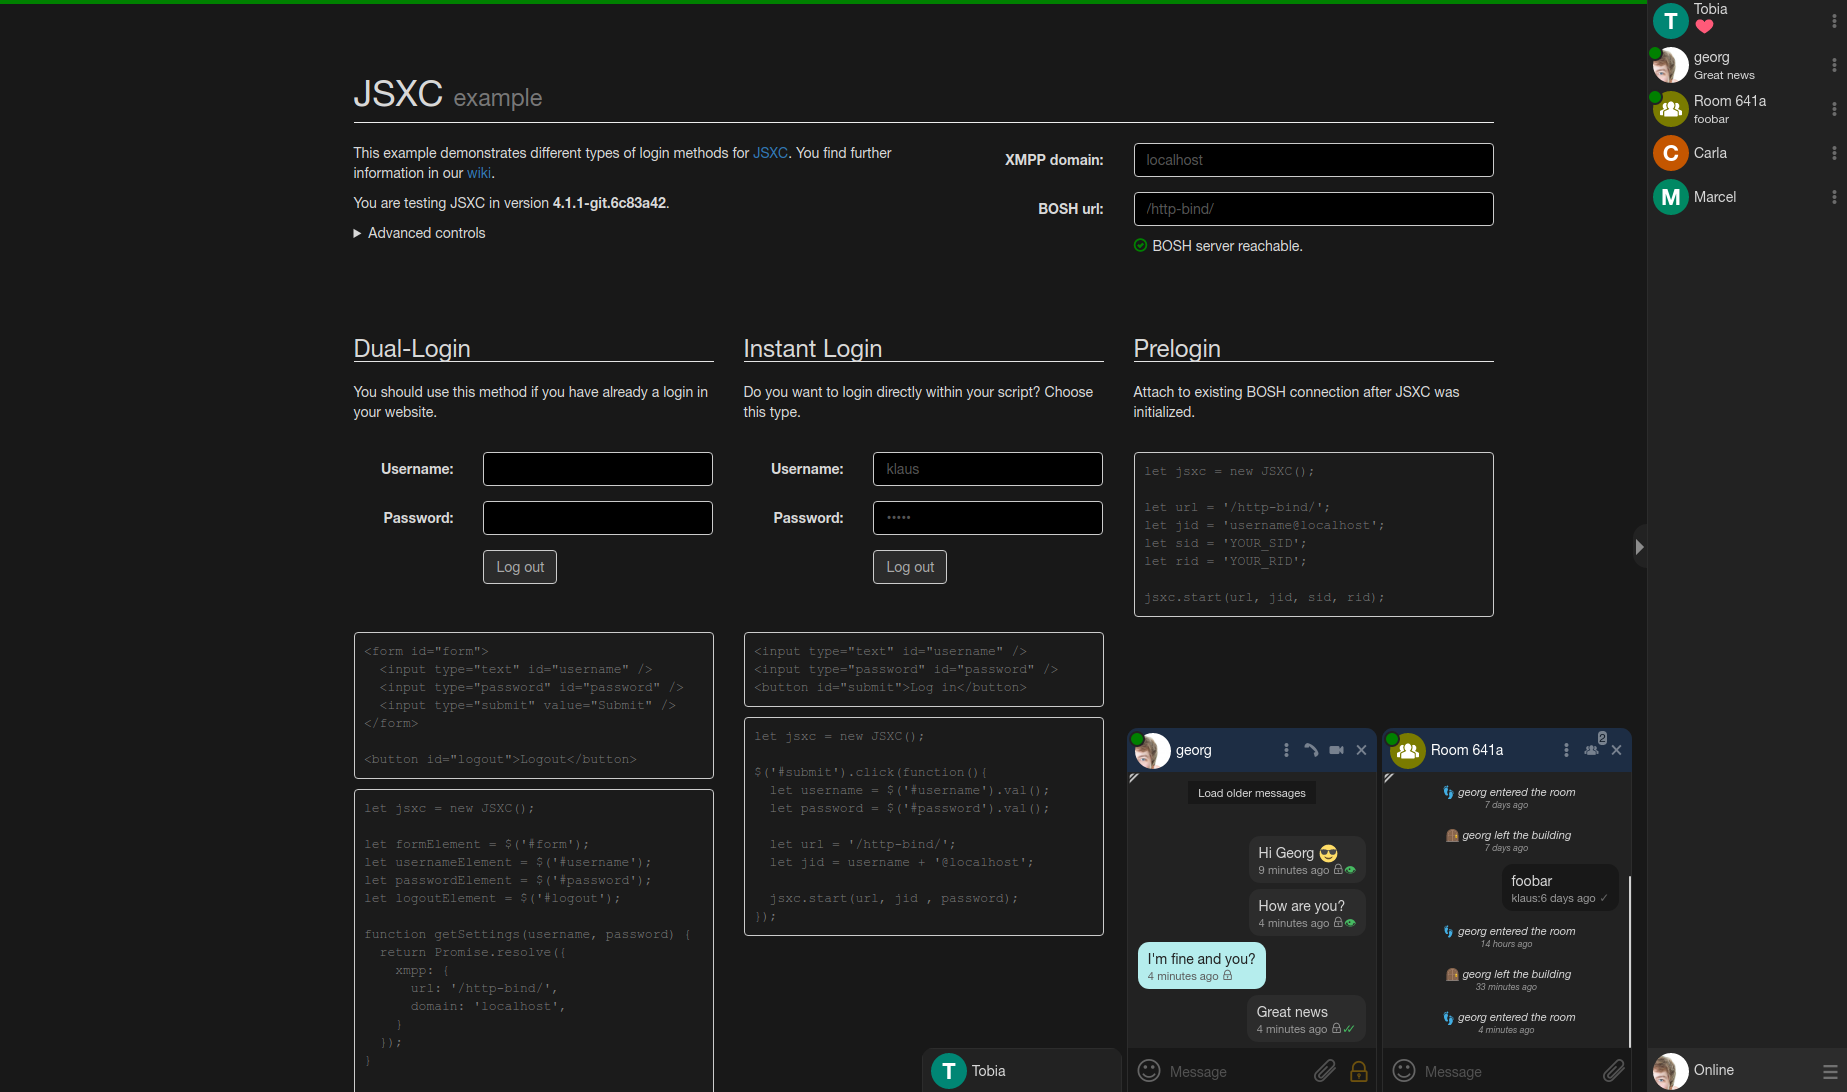Click Room 641a group avatar in chat header
This screenshot has width=1847, height=1092.
(1408, 750)
